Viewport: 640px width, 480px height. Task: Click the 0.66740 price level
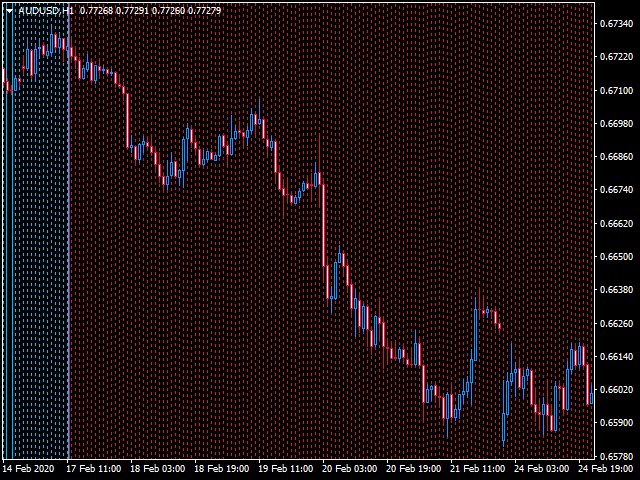pyautogui.click(x=616, y=190)
